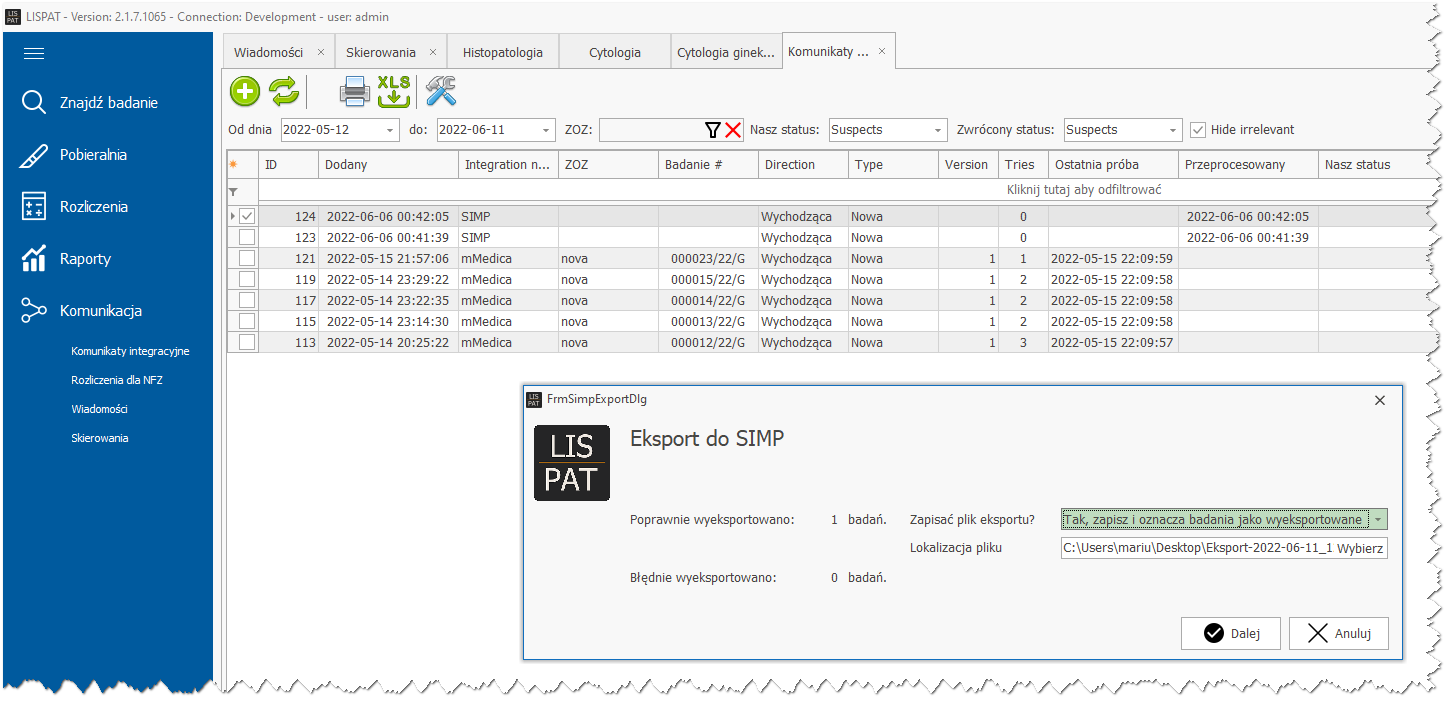Switch to the Histopatologia tab
Viewport: 1451px width, 703px height.
point(503,52)
